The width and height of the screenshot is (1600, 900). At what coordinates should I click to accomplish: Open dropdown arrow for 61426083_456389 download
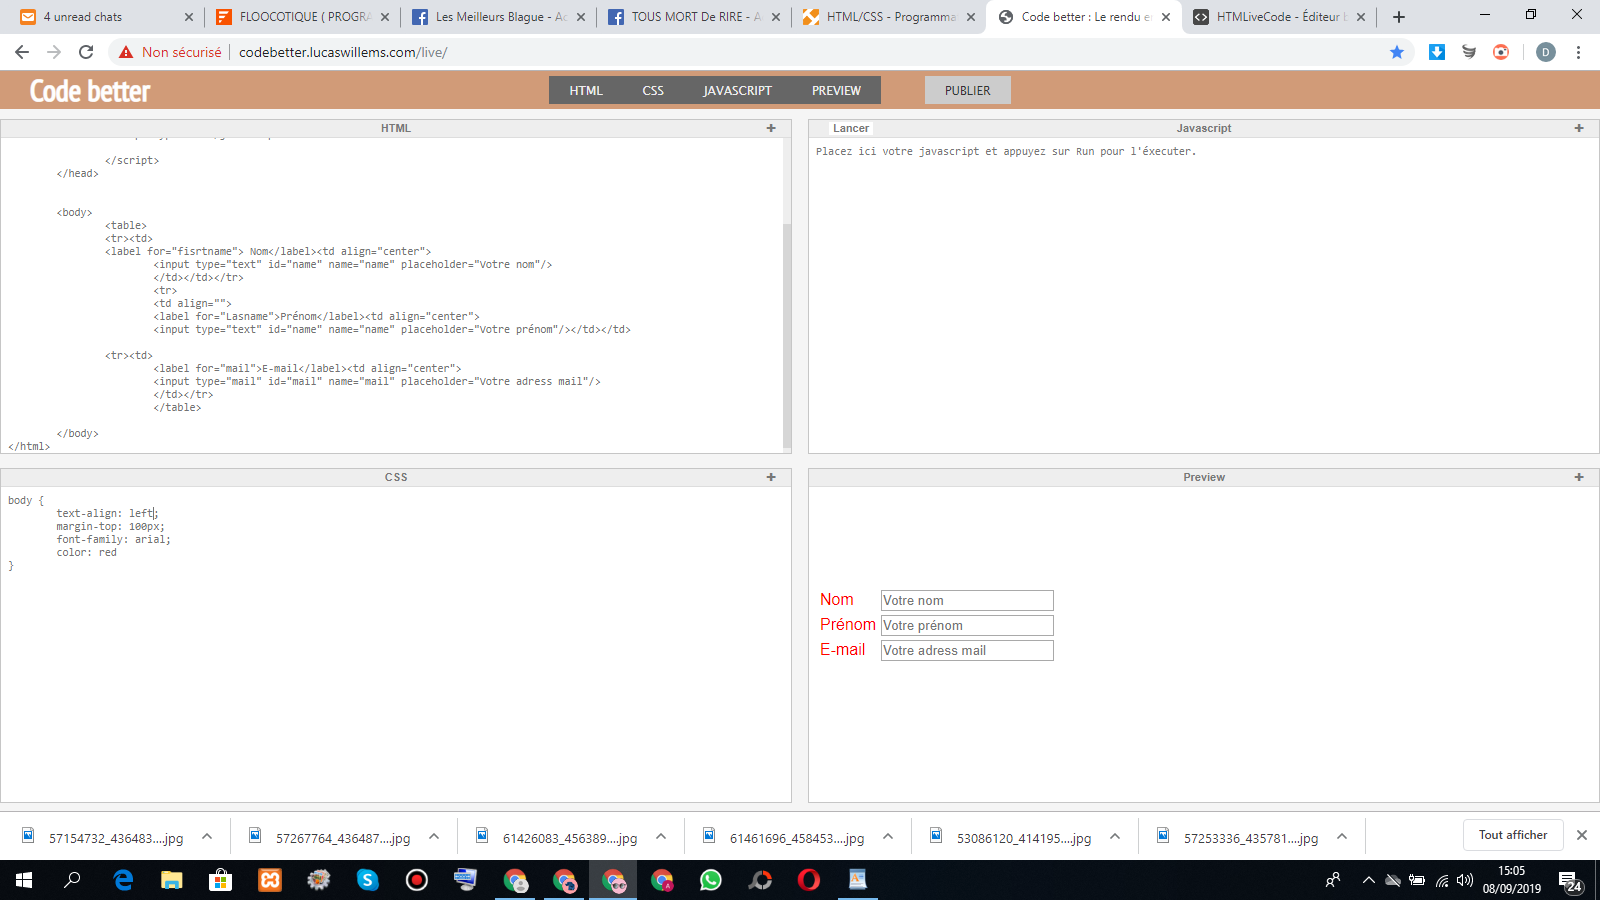pos(661,837)
